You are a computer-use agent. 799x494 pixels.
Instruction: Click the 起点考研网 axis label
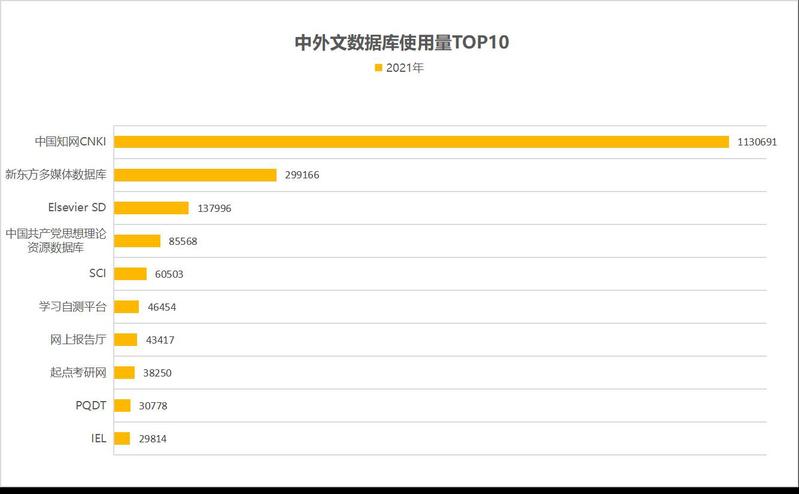(x=78, y=373)
